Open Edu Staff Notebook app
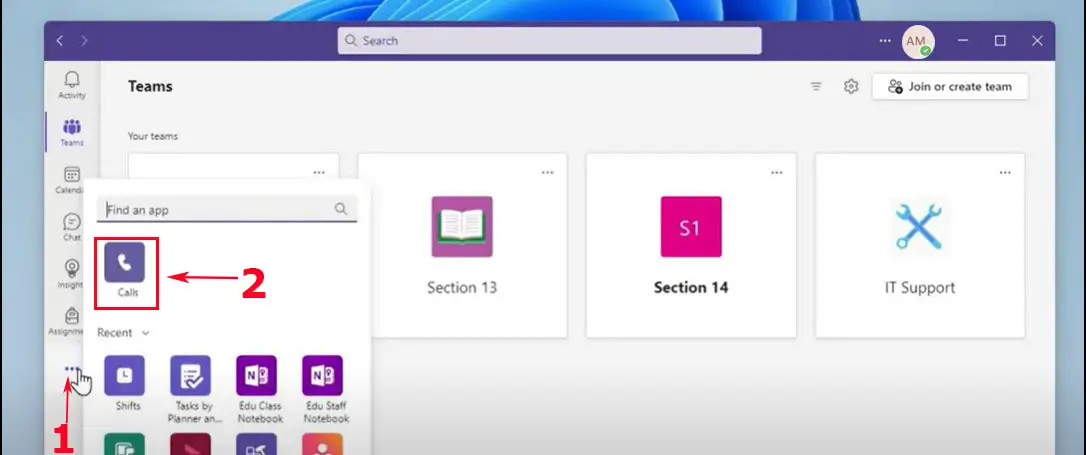 [322, 376]
